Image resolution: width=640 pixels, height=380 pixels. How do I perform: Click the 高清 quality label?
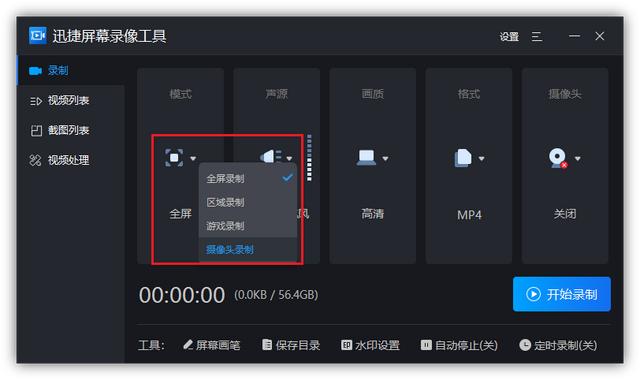(373, 214)
